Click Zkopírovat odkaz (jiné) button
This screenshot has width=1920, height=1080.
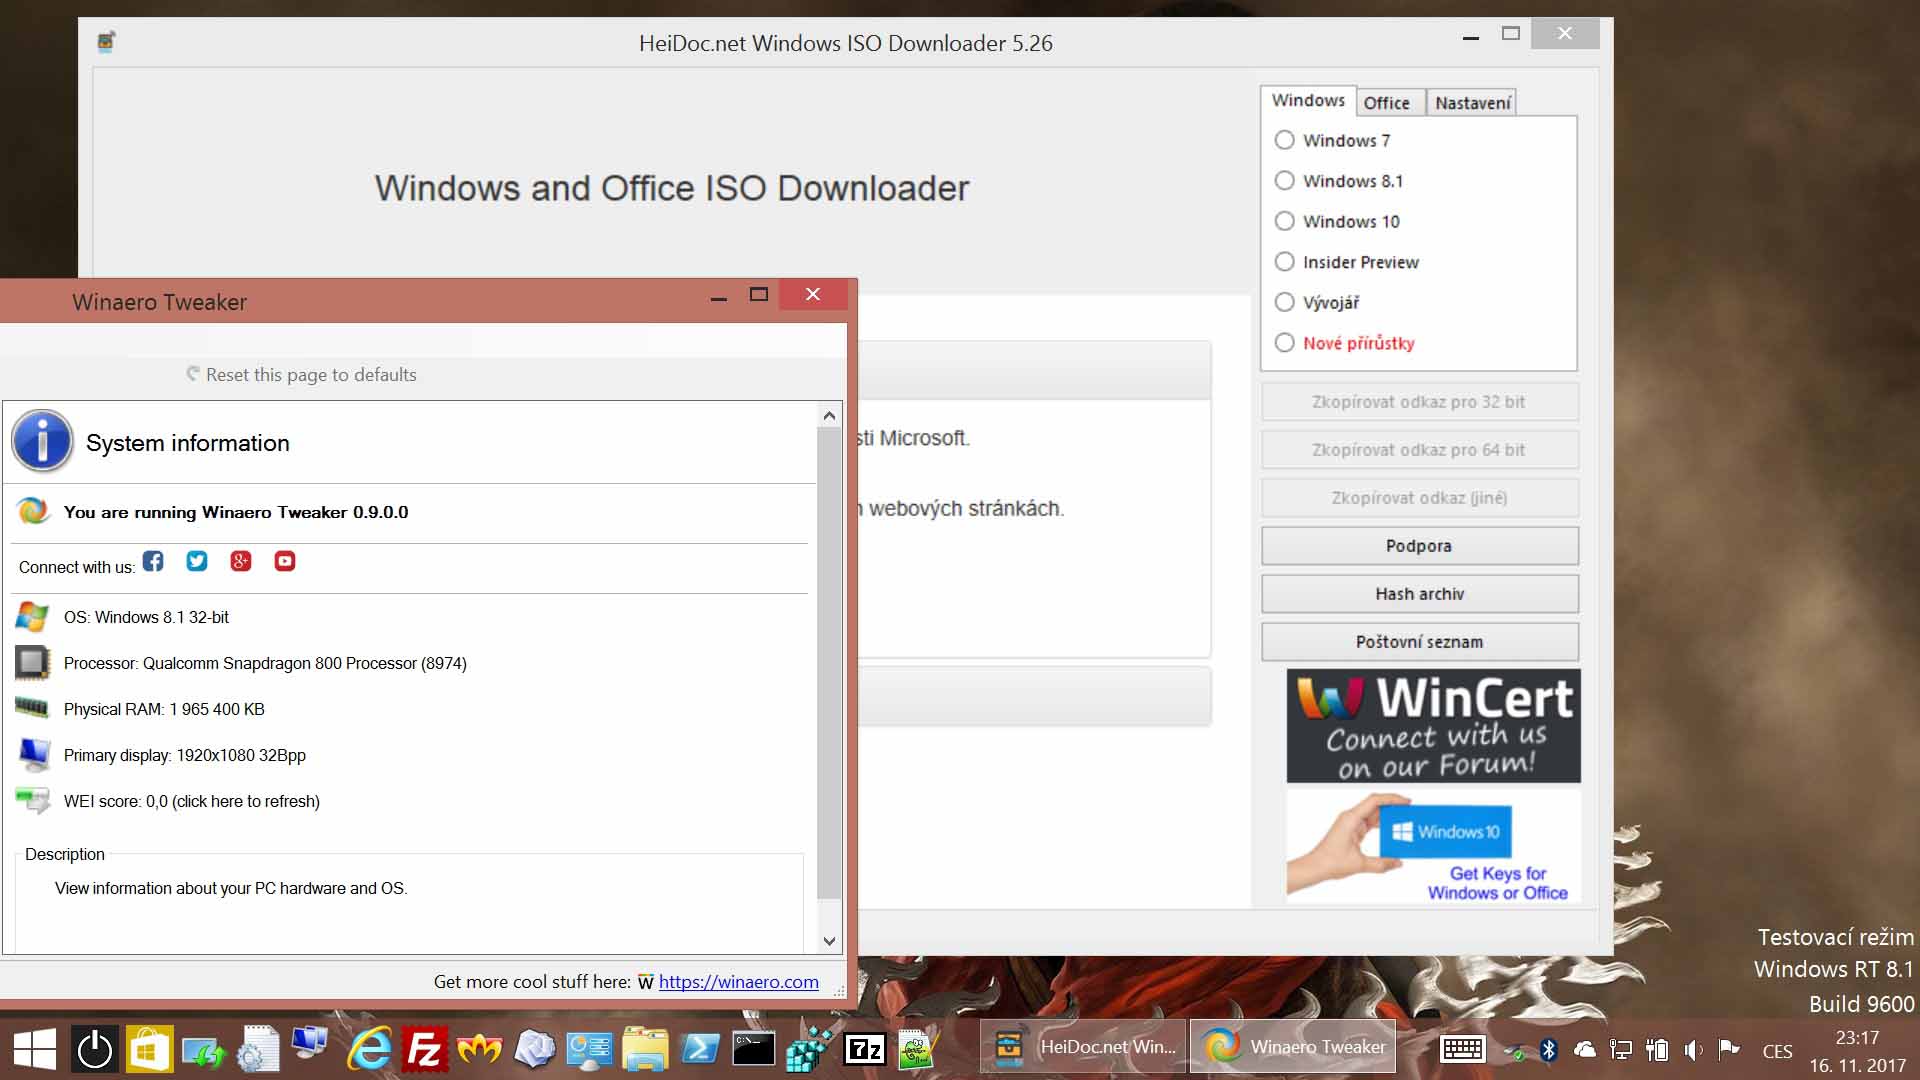(1419, 498)
